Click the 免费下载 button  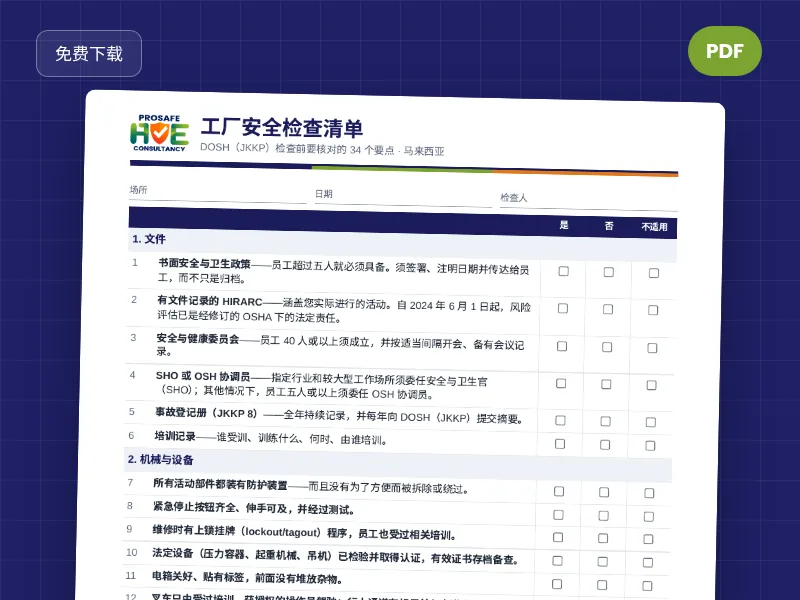click(89, 54)
